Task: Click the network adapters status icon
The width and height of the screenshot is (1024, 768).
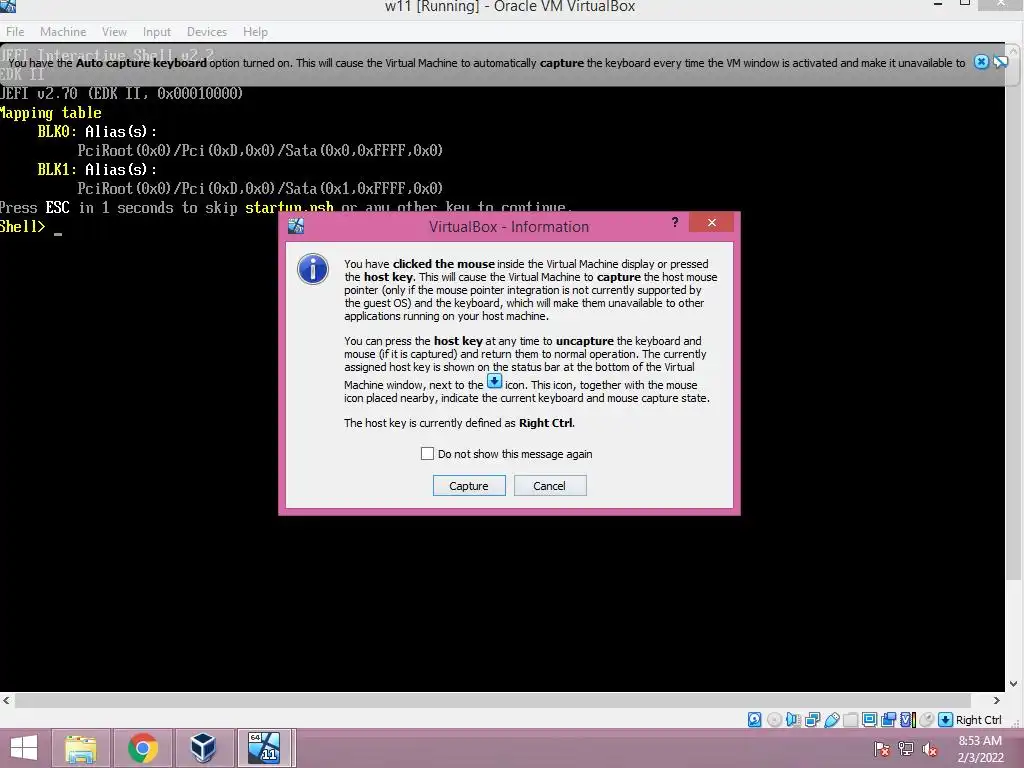Action: 812,720
